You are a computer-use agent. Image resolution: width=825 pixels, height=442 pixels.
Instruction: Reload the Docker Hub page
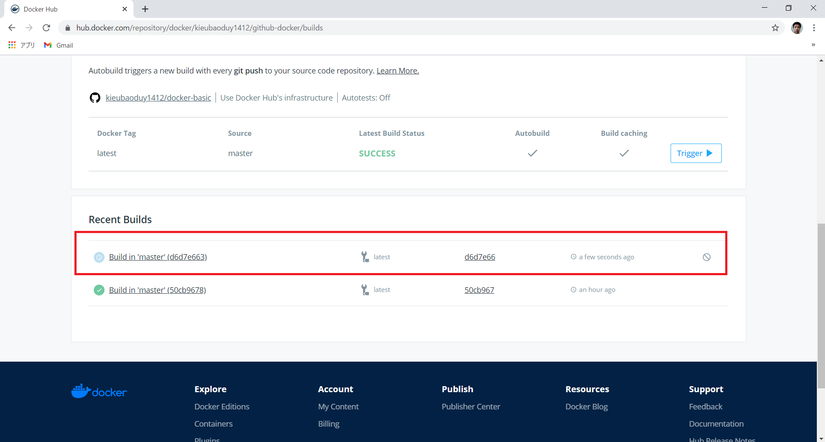pos(46,28)
